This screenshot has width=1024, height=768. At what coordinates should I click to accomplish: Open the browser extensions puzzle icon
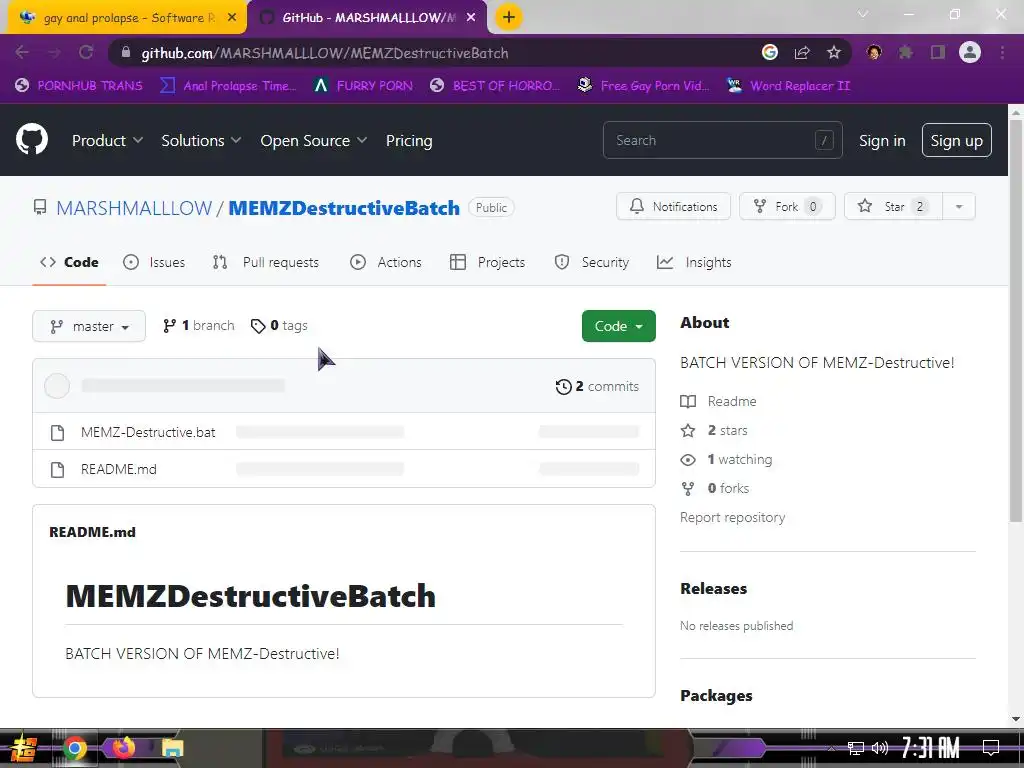[906, 52]
